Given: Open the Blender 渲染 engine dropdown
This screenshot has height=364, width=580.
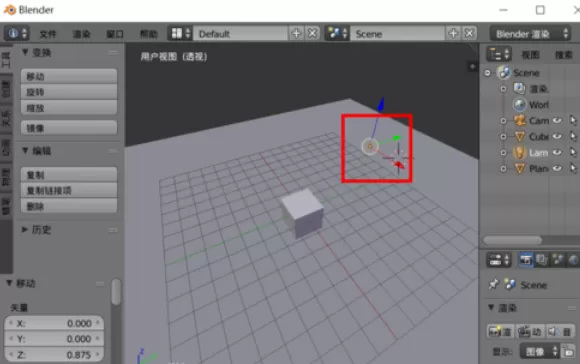Looking at the screenshot, I should [531, 34].
